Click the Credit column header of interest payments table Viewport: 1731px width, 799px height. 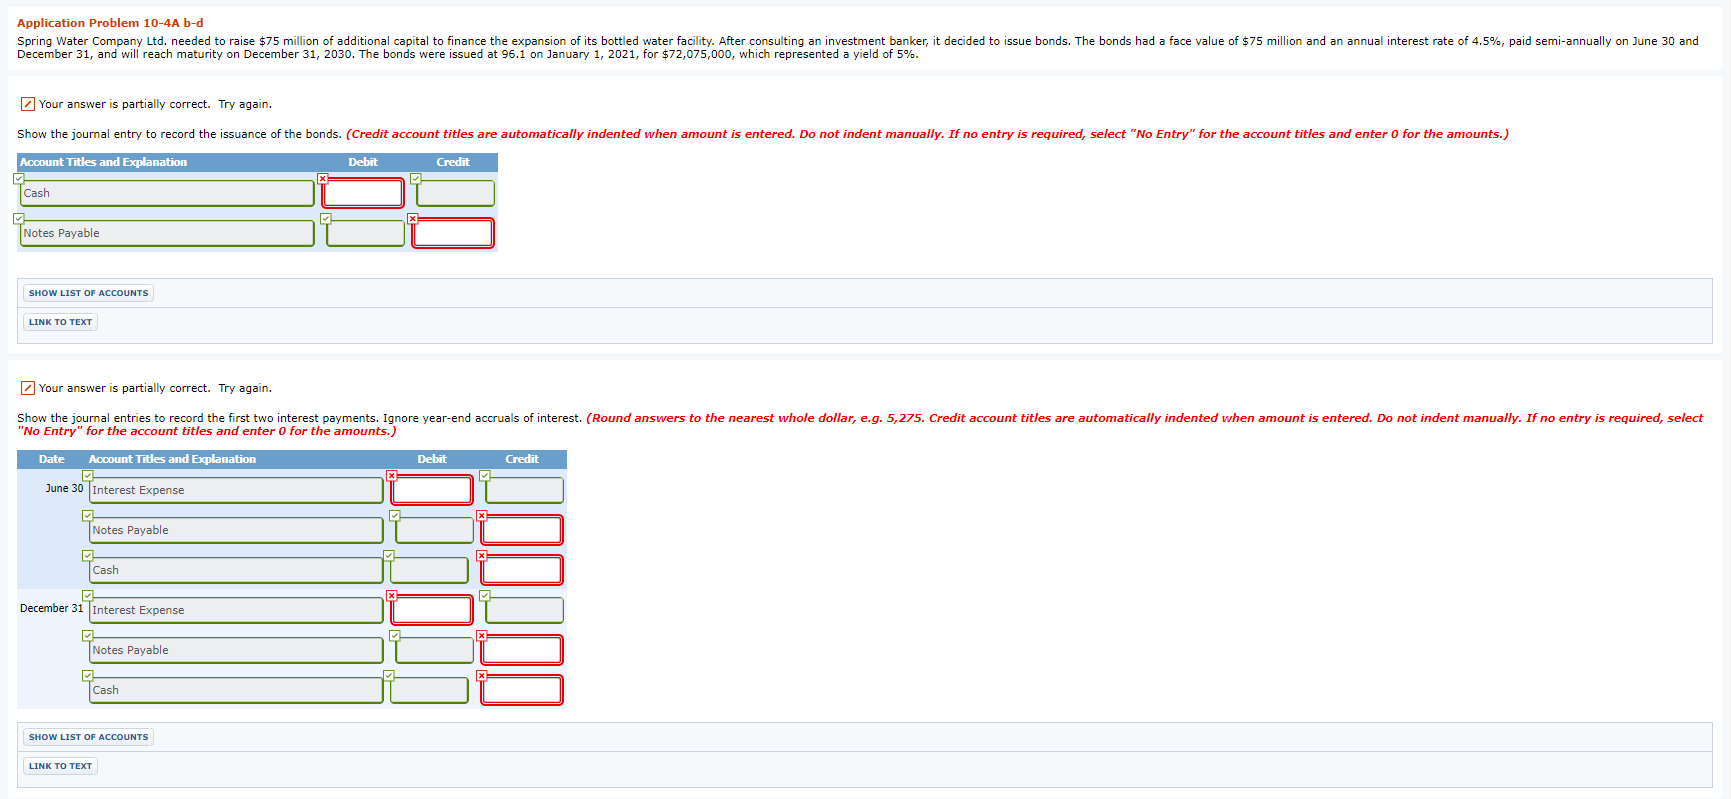tap(522, 459)
